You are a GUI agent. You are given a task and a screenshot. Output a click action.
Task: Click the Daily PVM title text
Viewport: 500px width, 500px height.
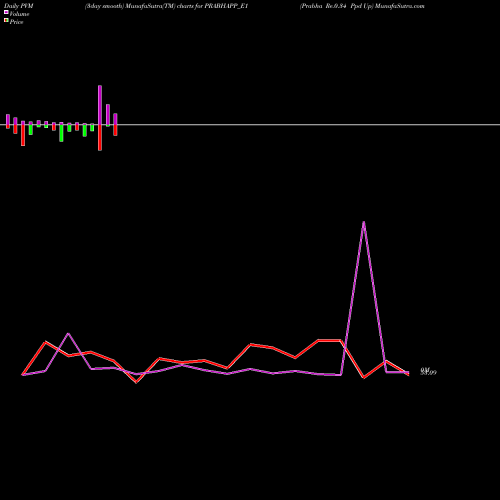(x=19, y=6)
